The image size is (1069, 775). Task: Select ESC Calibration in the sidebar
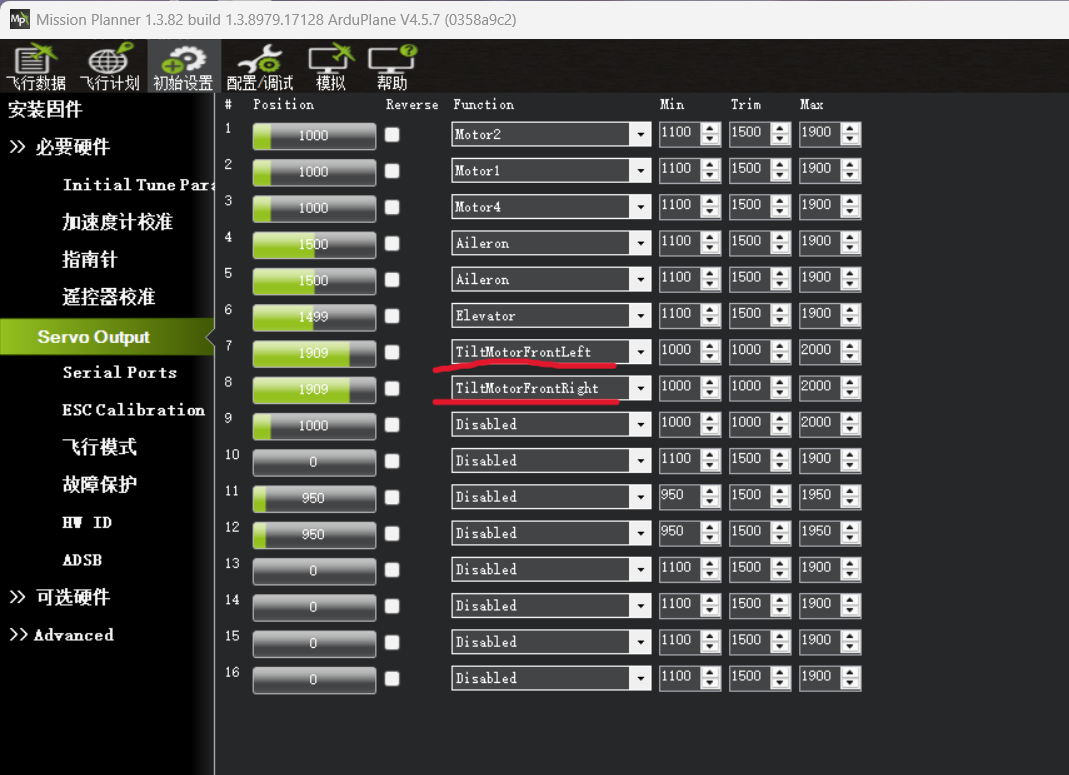[134, 410]
